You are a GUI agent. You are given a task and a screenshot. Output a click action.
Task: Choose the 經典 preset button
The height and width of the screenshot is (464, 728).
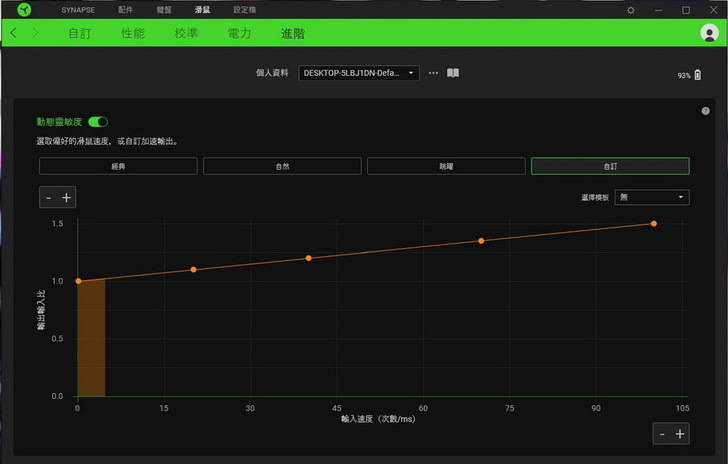click(118, 166)
